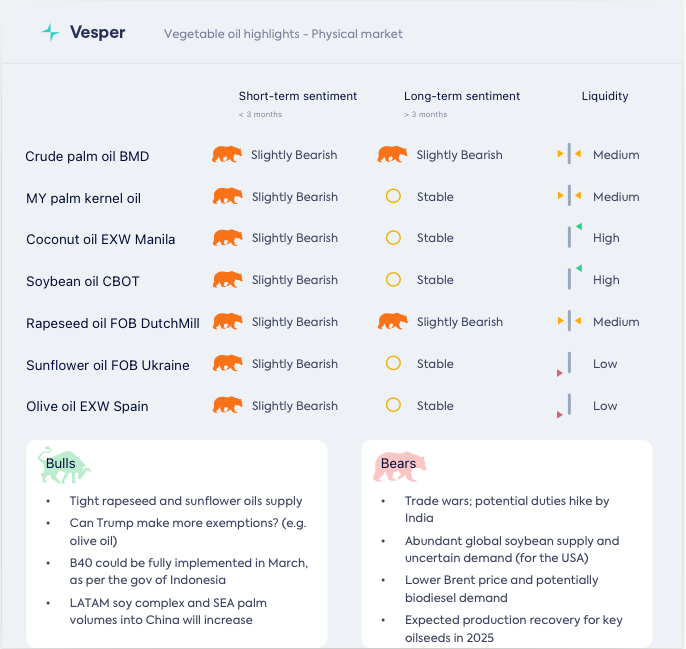
Task: Click the Vesper star logo icon
Action: [50, 33]
